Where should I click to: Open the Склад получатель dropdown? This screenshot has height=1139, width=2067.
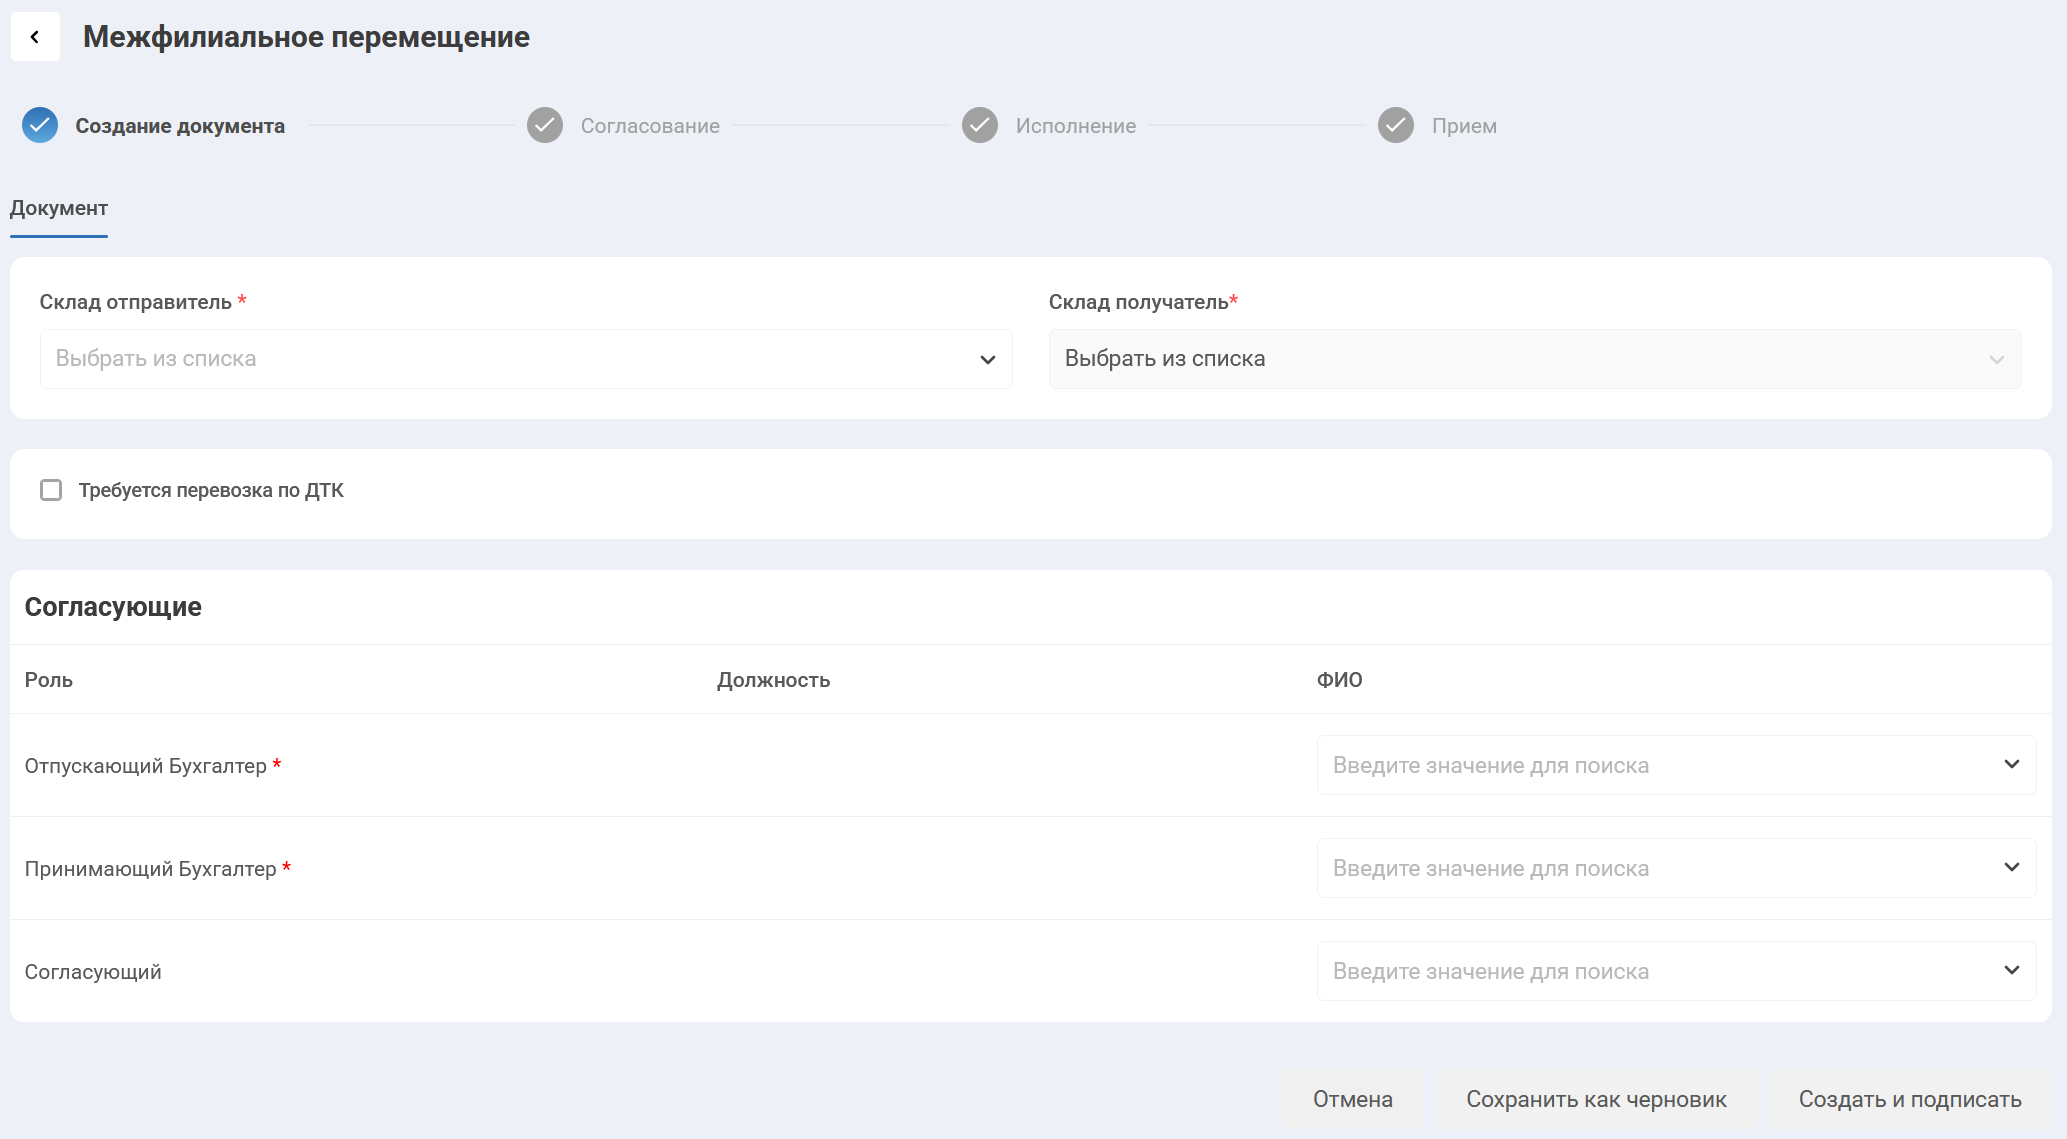pos(1534,359)
